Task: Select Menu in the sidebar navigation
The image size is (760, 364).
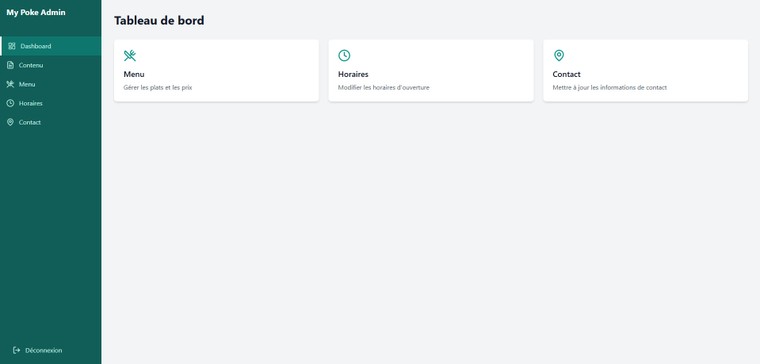Action: [50, 84]
